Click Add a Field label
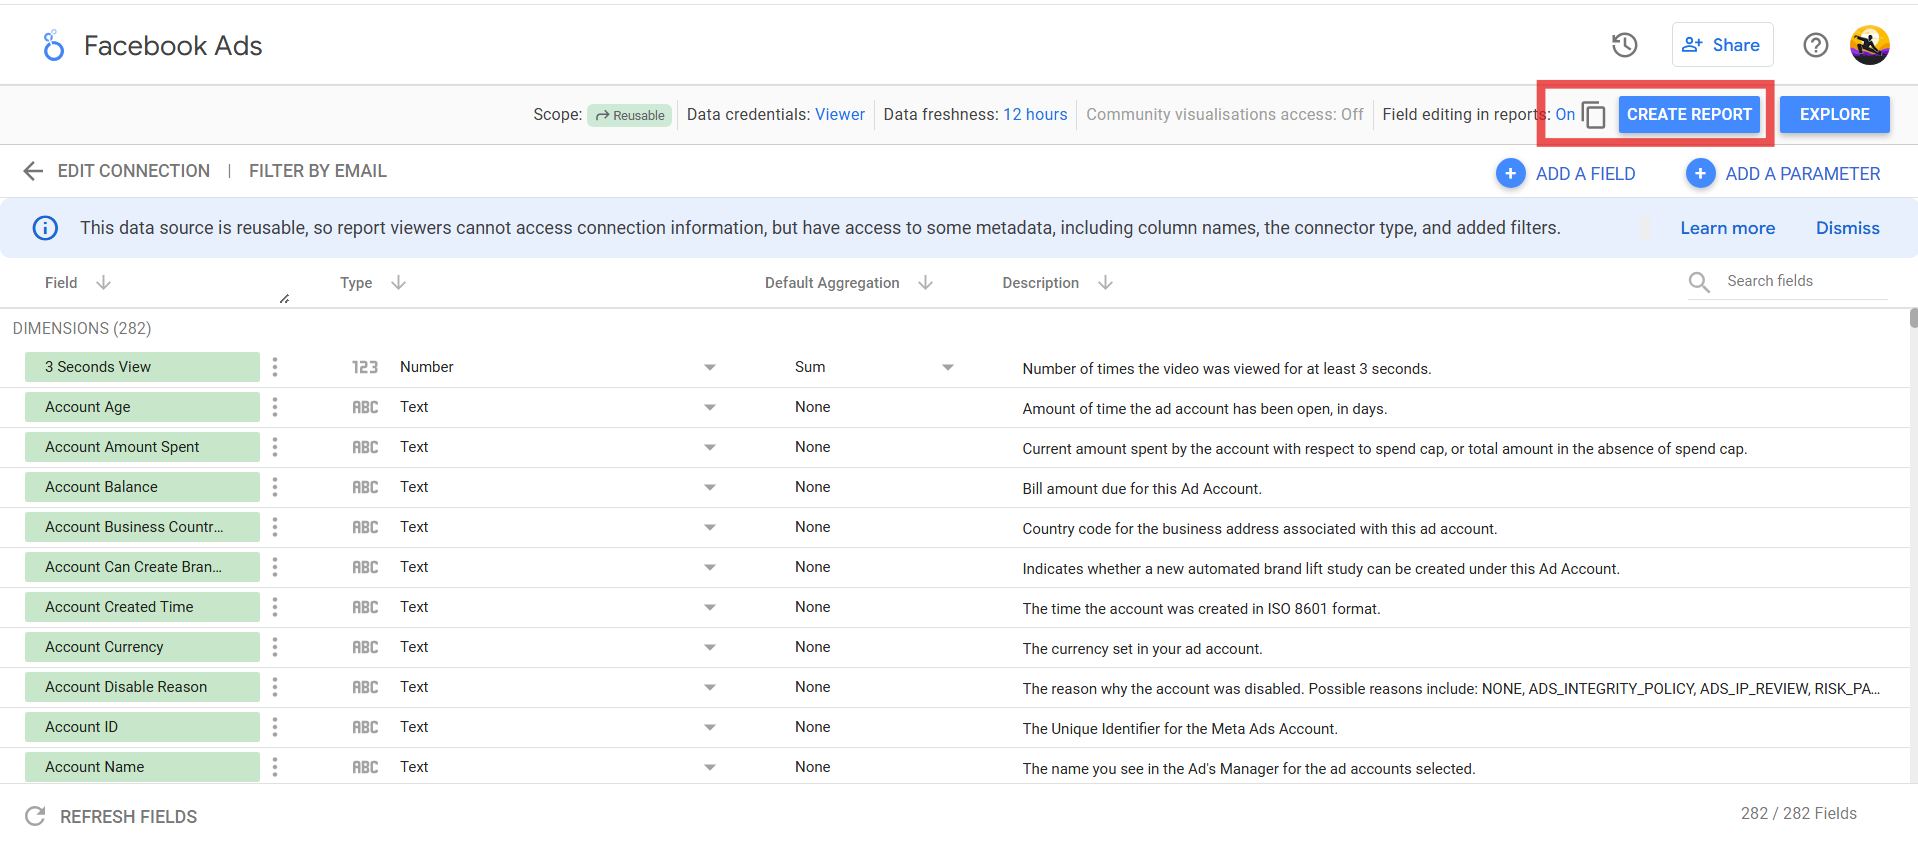This screenshot has width=1918, height=841. coord(1586,174)
